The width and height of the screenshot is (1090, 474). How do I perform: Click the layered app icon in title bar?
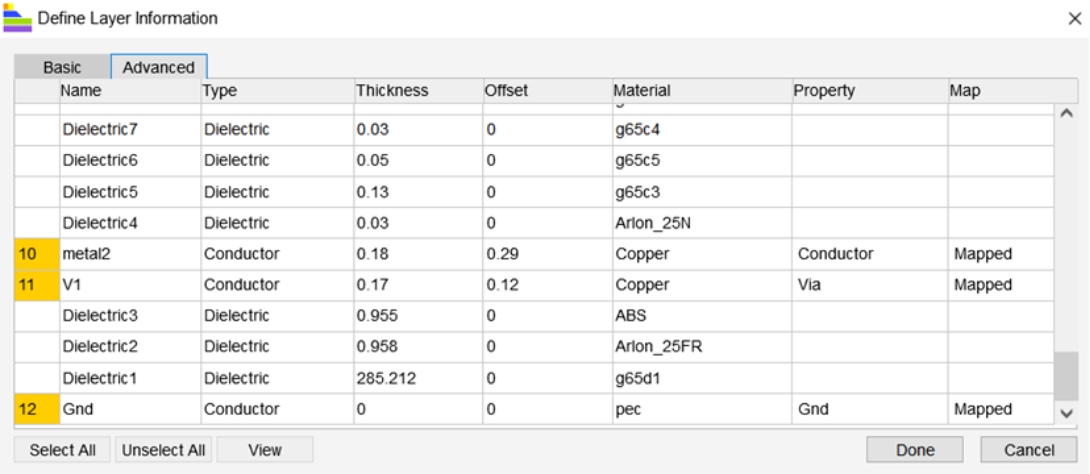19,18
